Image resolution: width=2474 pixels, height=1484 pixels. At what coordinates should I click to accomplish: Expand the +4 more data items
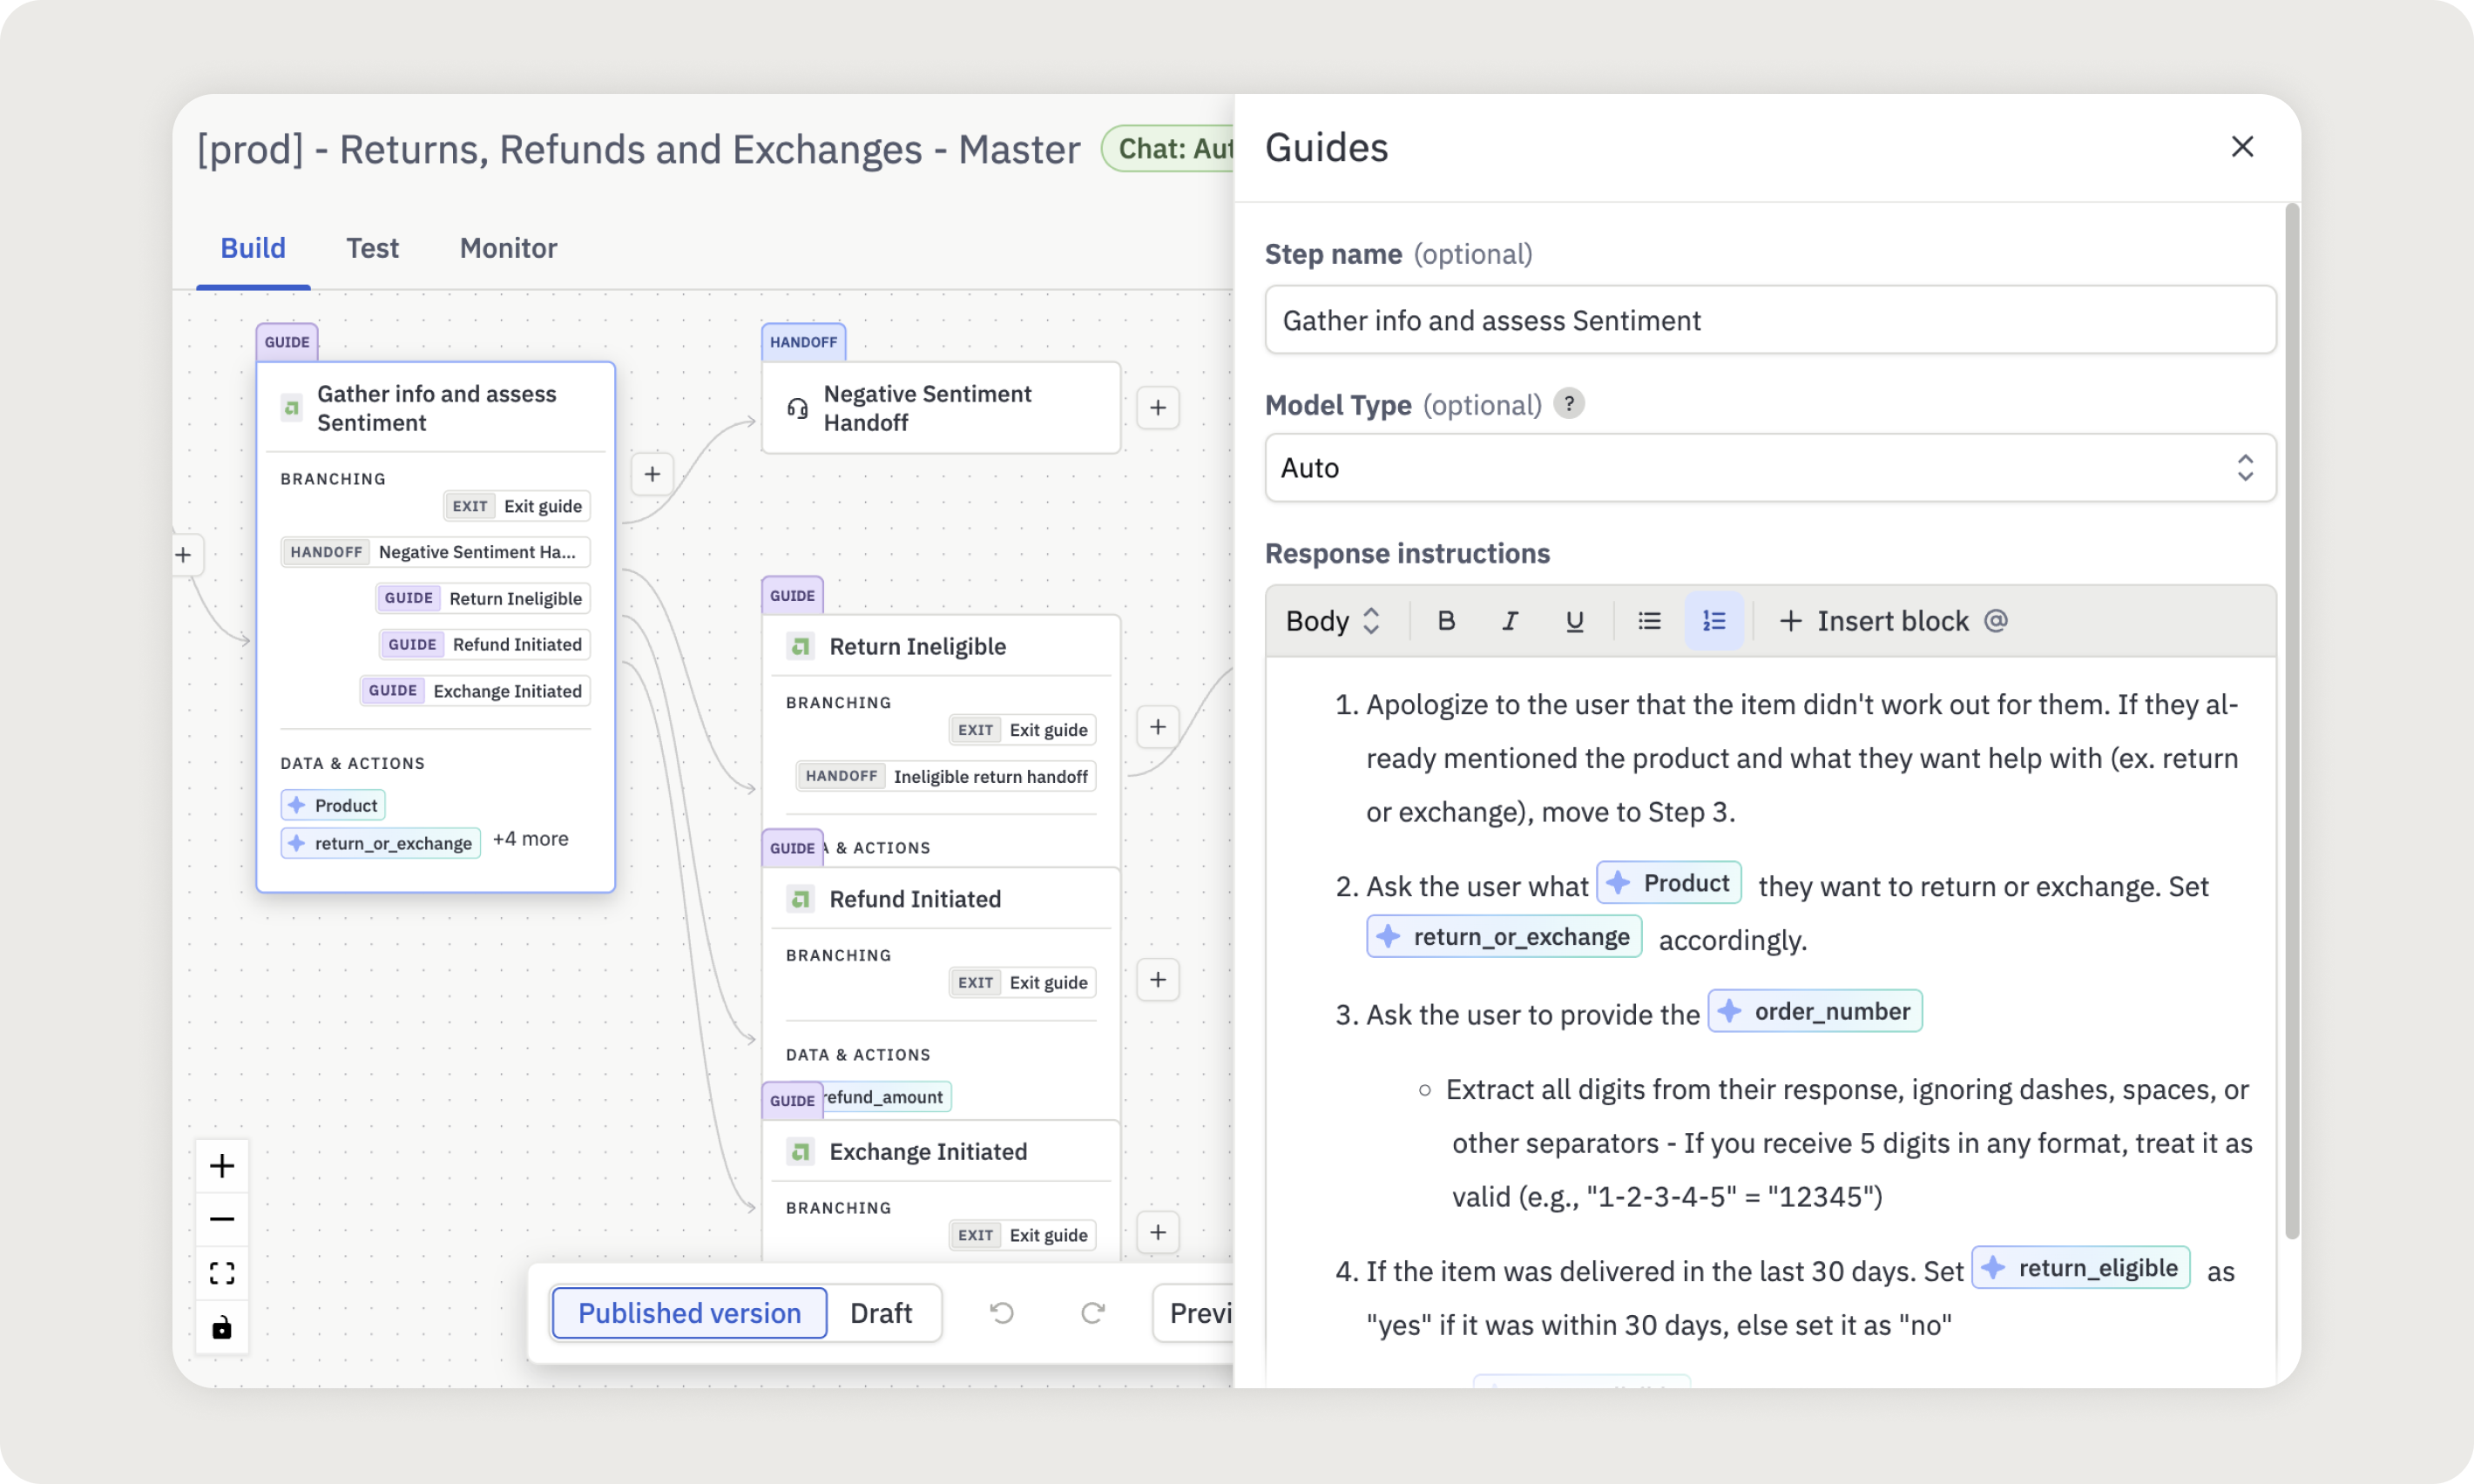tap(530, 839)
